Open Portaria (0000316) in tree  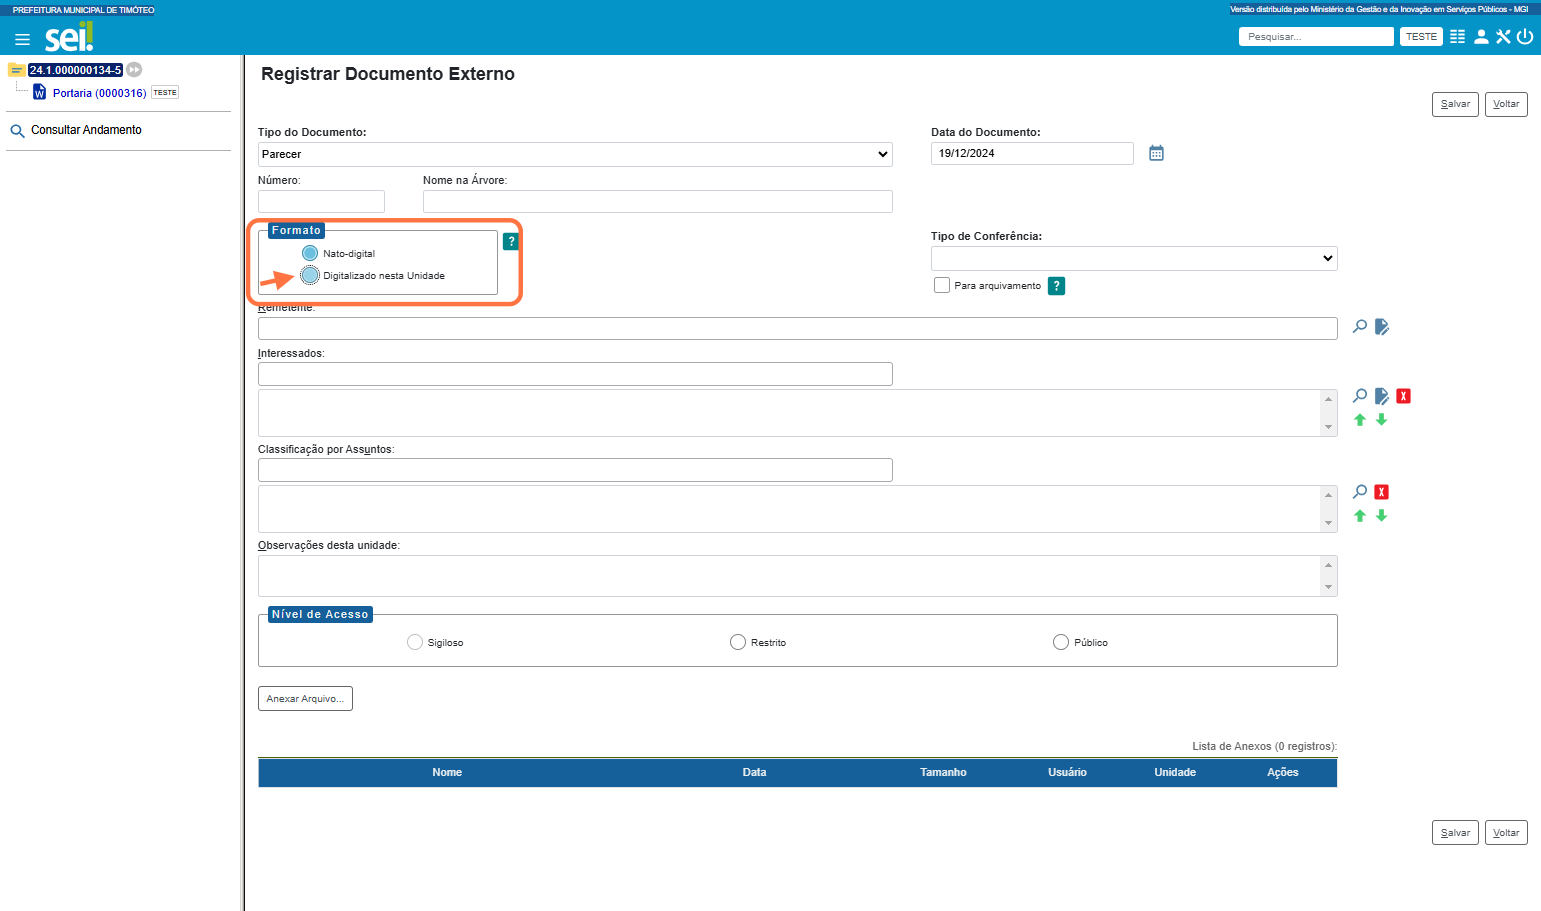99,93
